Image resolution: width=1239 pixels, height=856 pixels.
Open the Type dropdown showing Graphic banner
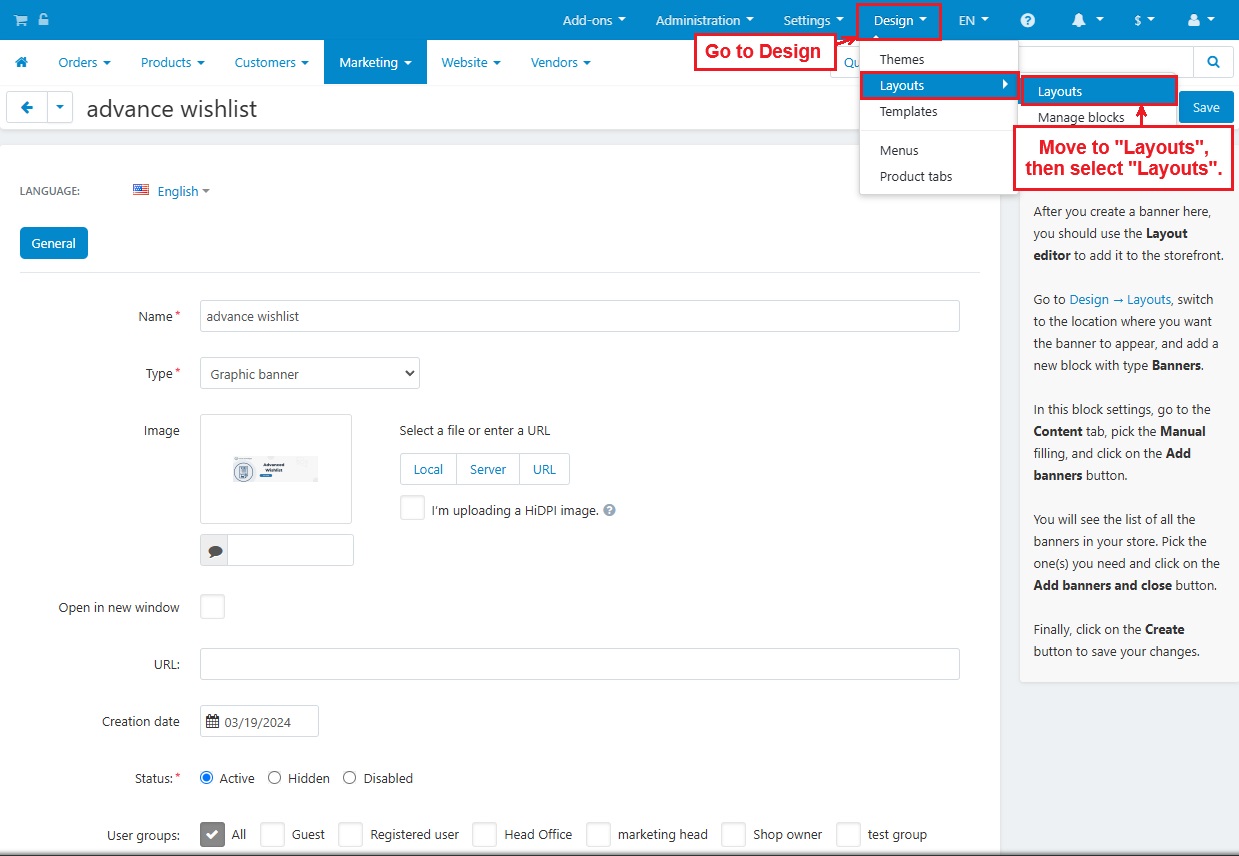pos(310,374)
